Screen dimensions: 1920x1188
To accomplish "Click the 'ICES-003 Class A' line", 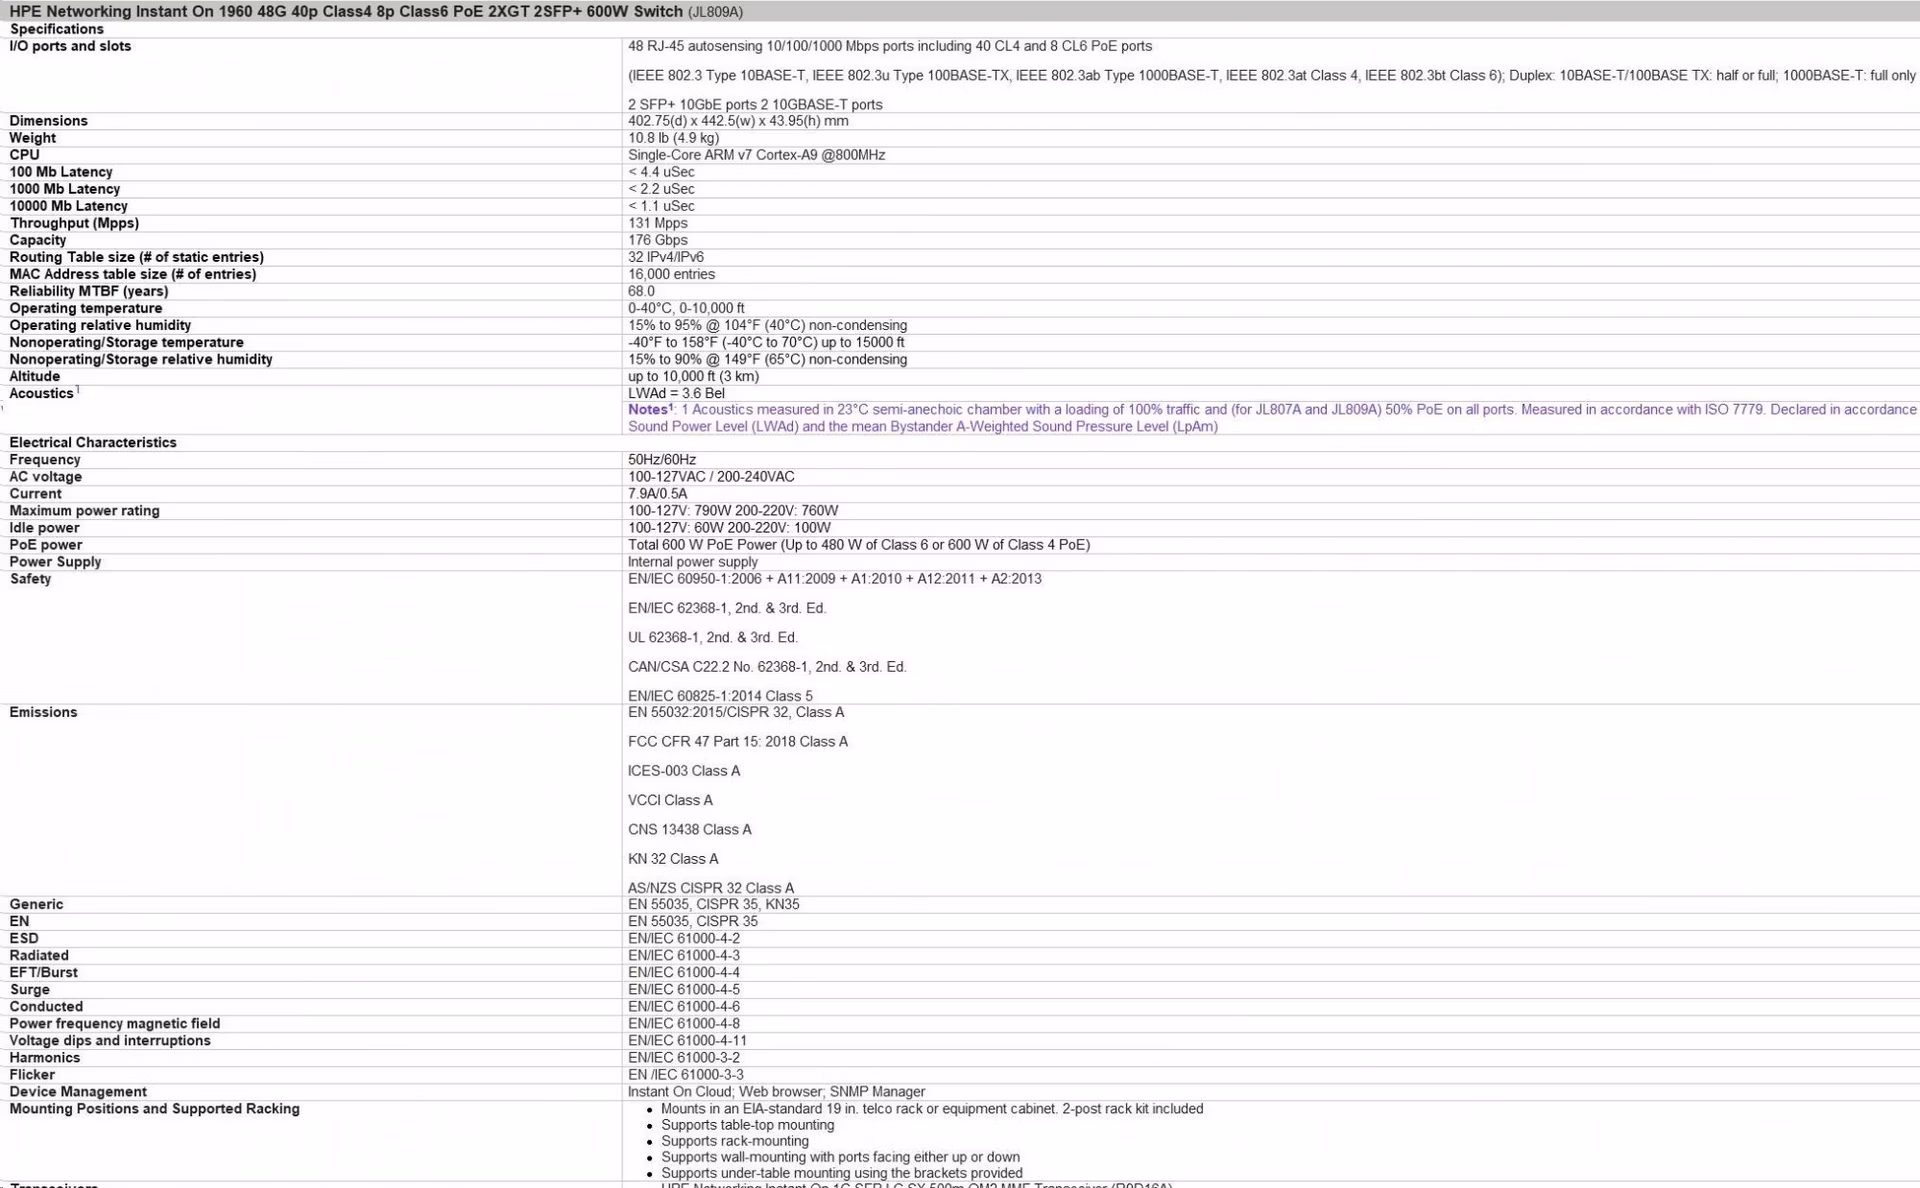I will tap(684, 771).
